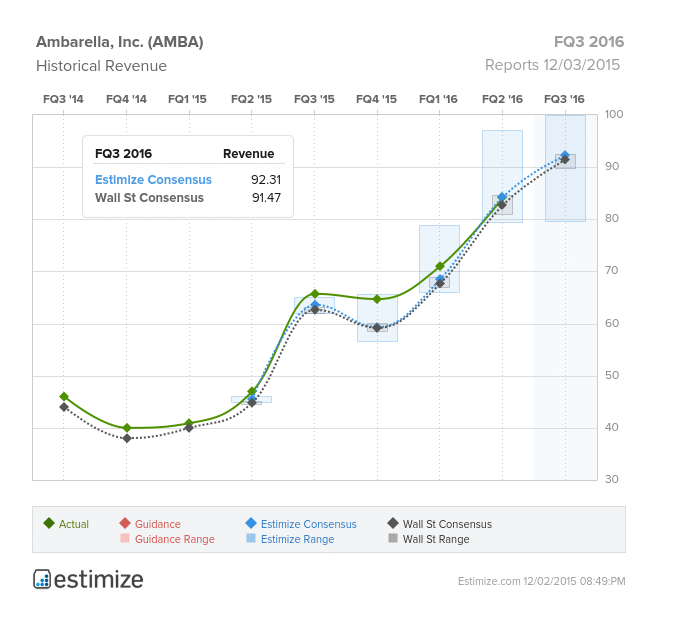Viewport: 675px width, 620px height.
Task: Click the Estimize.com timestamp text
Action: point(542,581)
